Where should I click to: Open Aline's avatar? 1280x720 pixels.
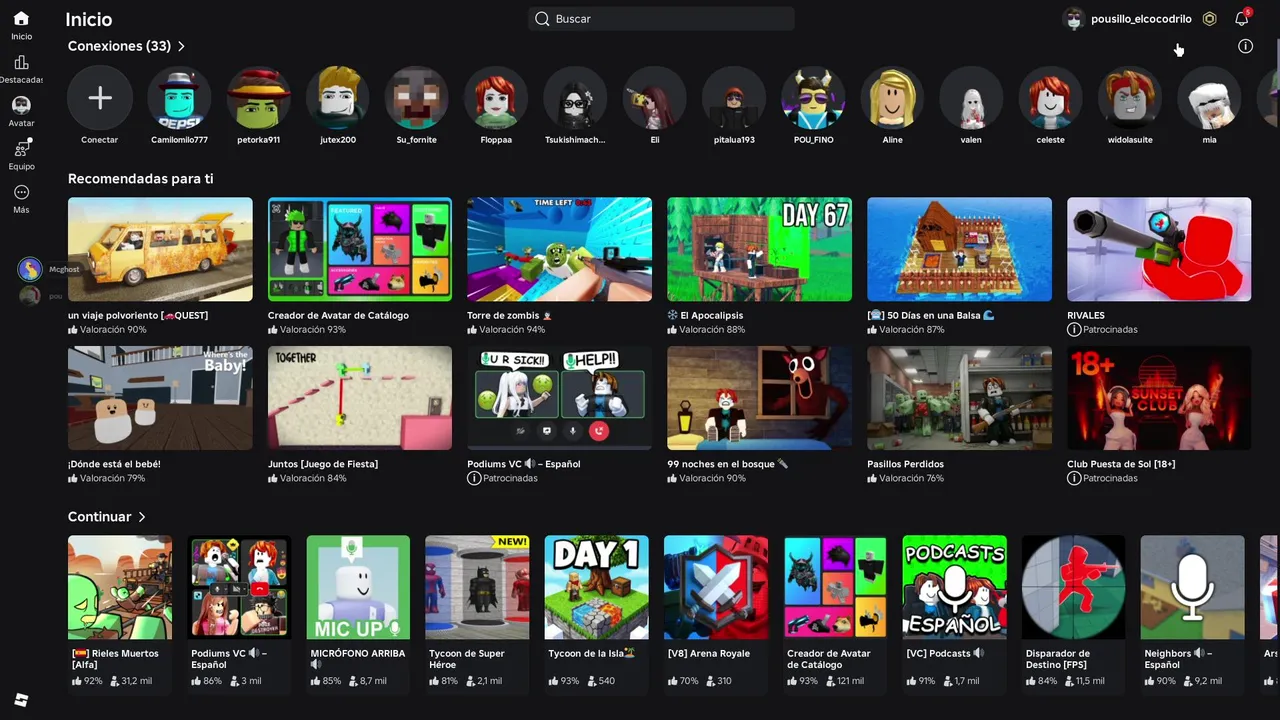tap(892, 98)
